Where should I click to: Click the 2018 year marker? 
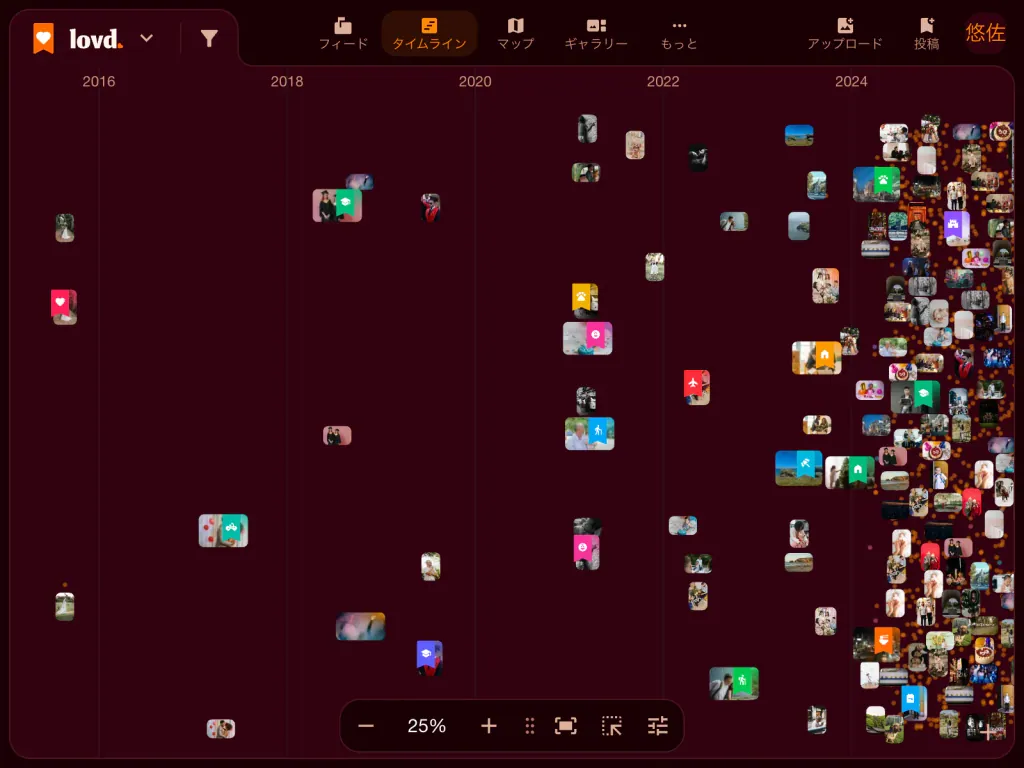pyautogui.click(x=287, y=82)
